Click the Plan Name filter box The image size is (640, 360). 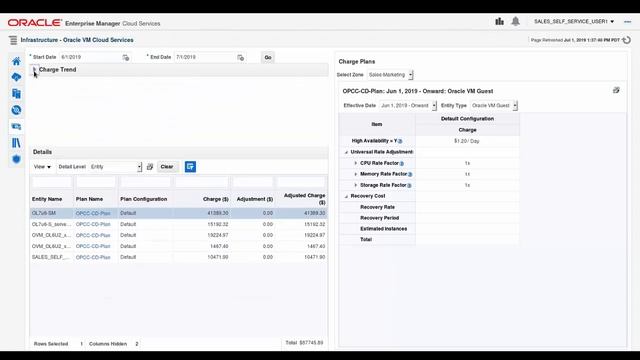point(96,182)
